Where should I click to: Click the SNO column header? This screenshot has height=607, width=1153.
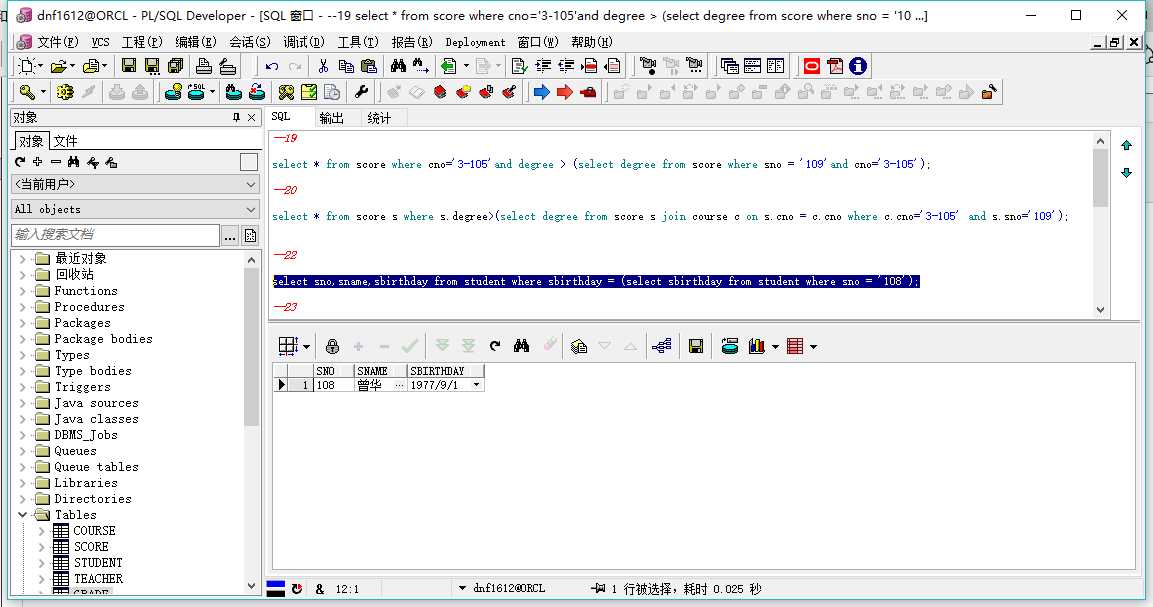point(335,371)
